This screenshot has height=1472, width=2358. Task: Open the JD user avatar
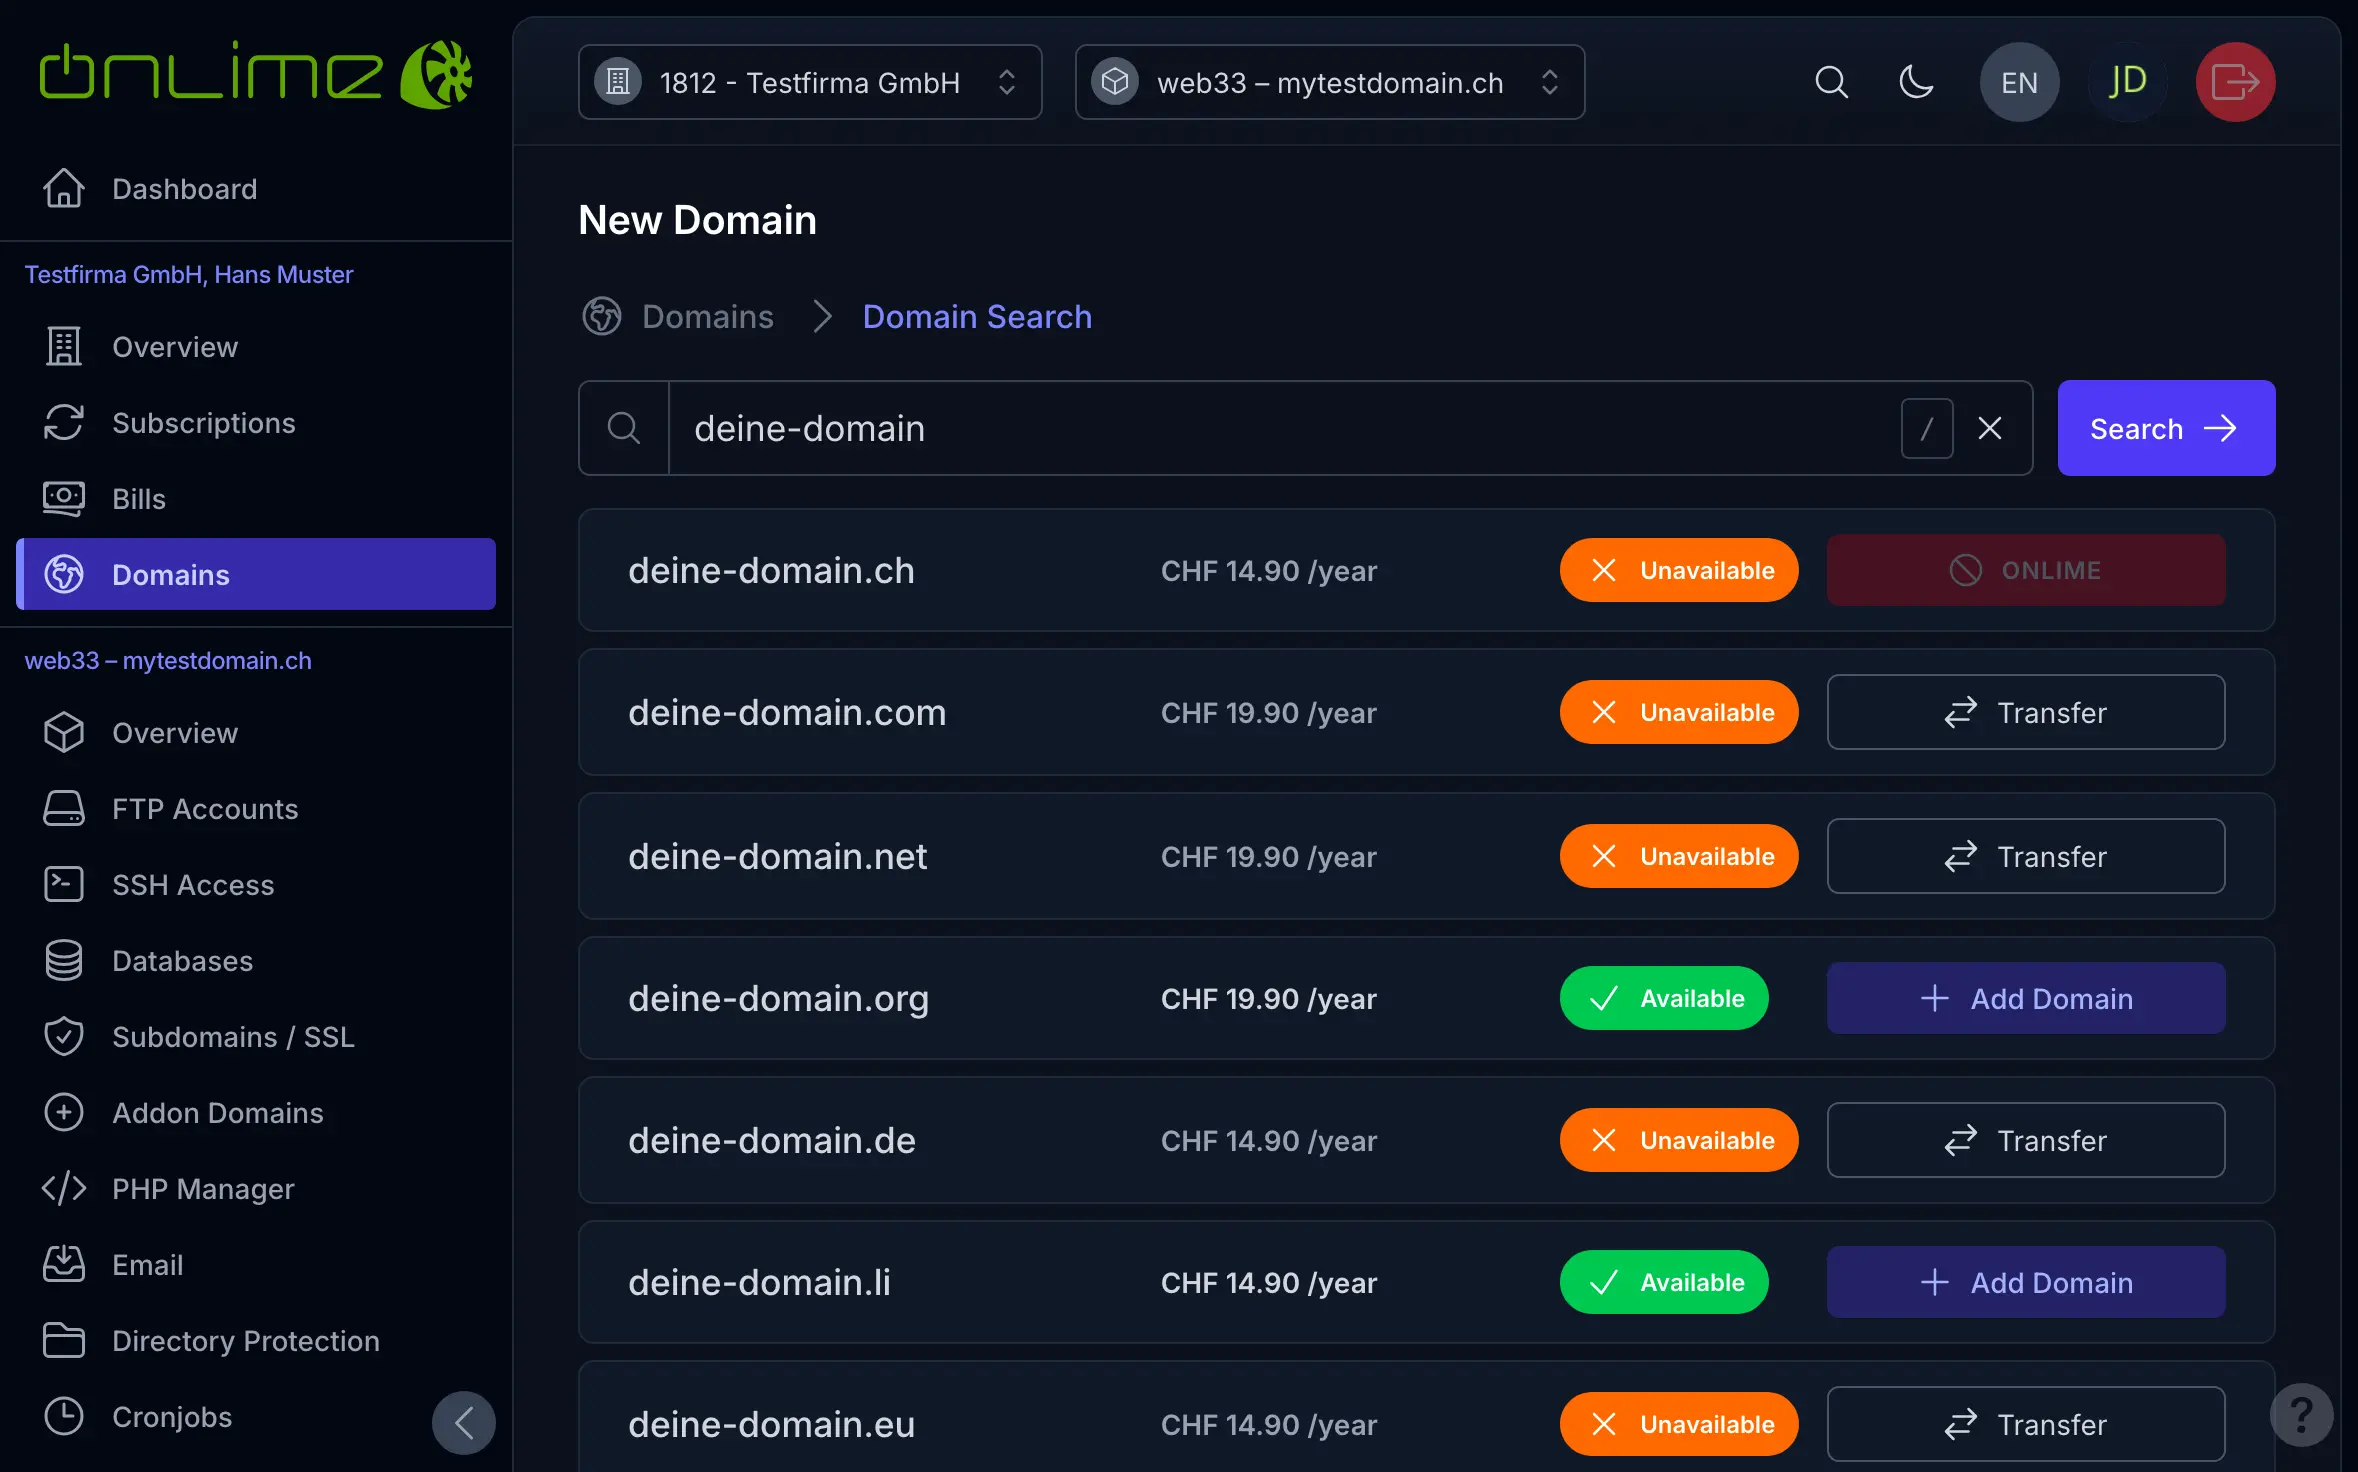coord(2127,82)
